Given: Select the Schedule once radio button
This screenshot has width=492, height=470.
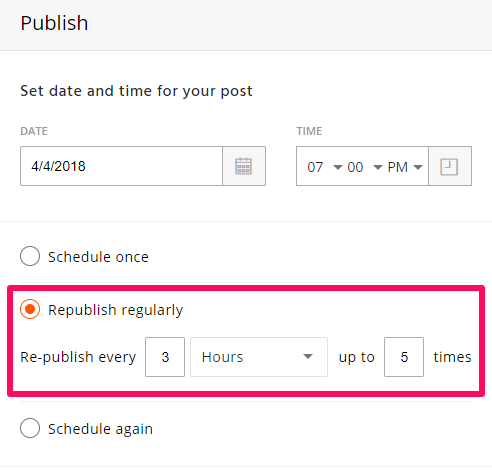Looking at the screenshot, I should [x=30, y=256].
